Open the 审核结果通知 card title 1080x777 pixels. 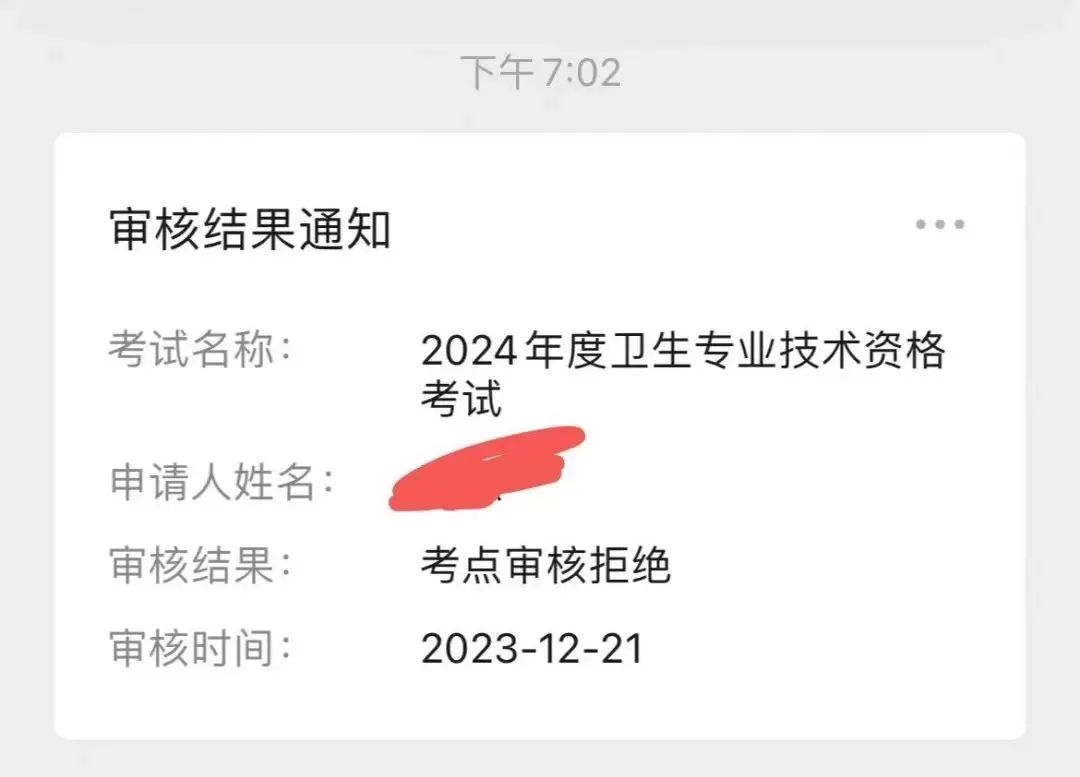(x=250, y=229)
